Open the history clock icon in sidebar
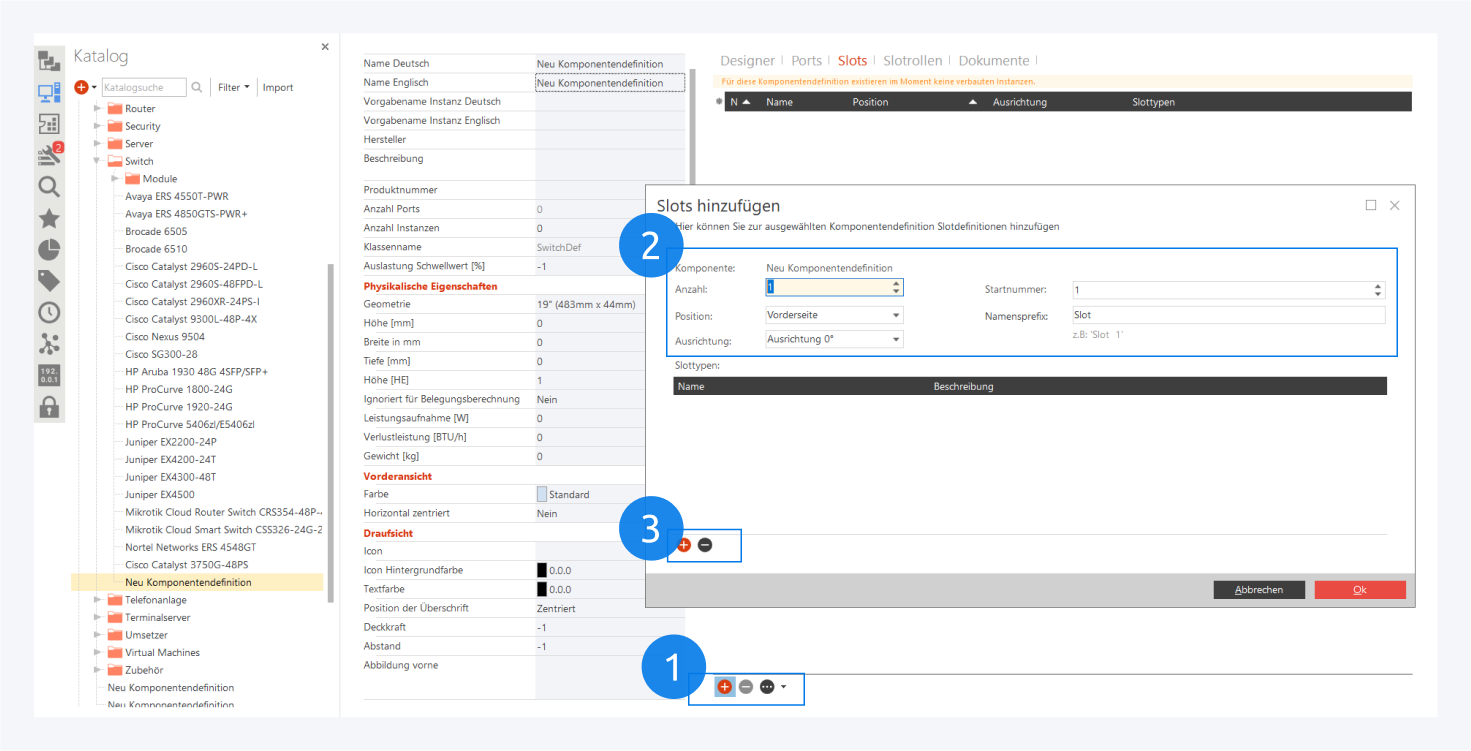 pyautogui.click(x=49, y=312)
